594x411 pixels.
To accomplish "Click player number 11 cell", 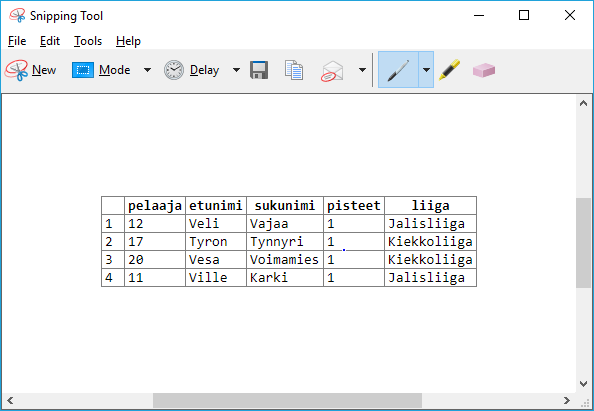I will [x=155, y=278].
